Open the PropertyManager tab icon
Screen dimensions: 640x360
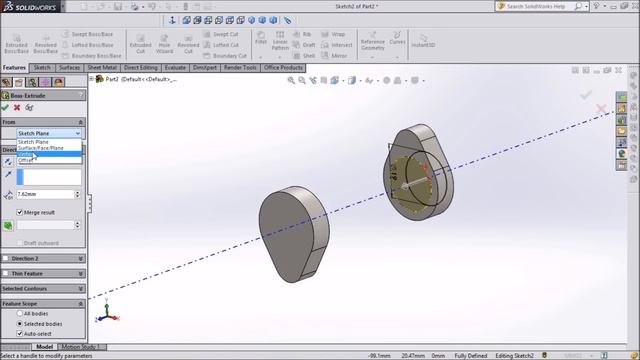[19, 82]
